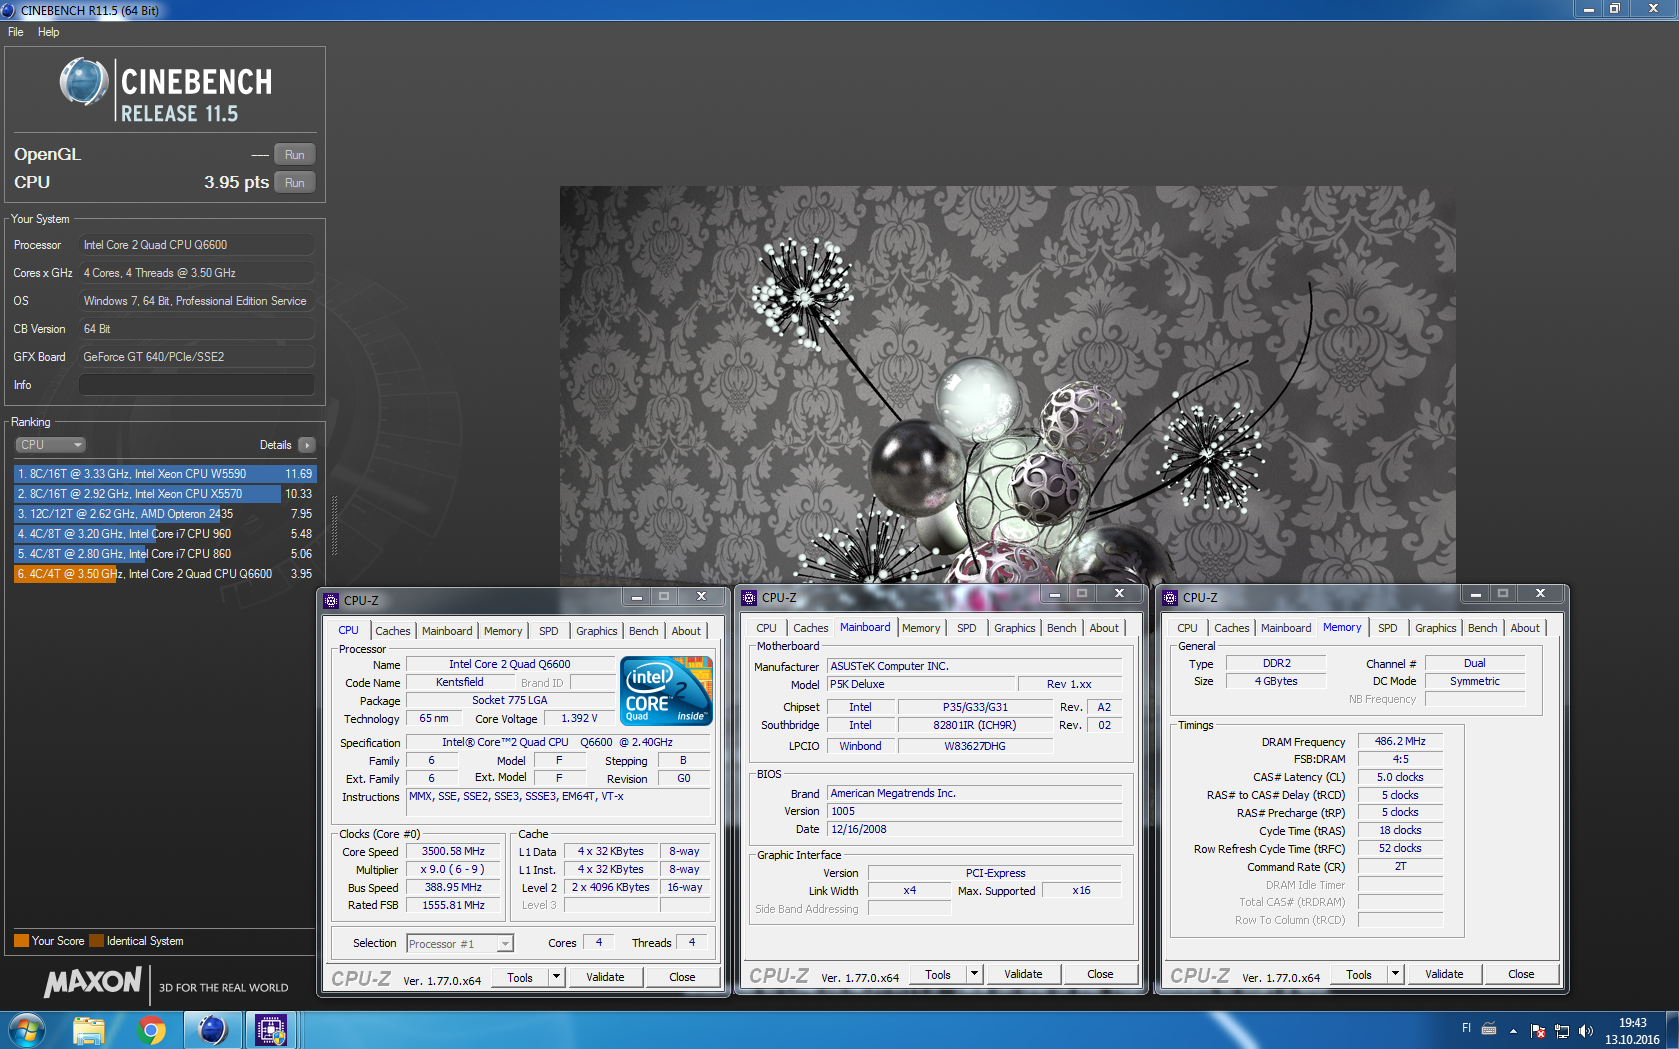Screen dimensions: 1679x1049
Task: Open Processor #1 selection dropdown
Action: [460, 944]
